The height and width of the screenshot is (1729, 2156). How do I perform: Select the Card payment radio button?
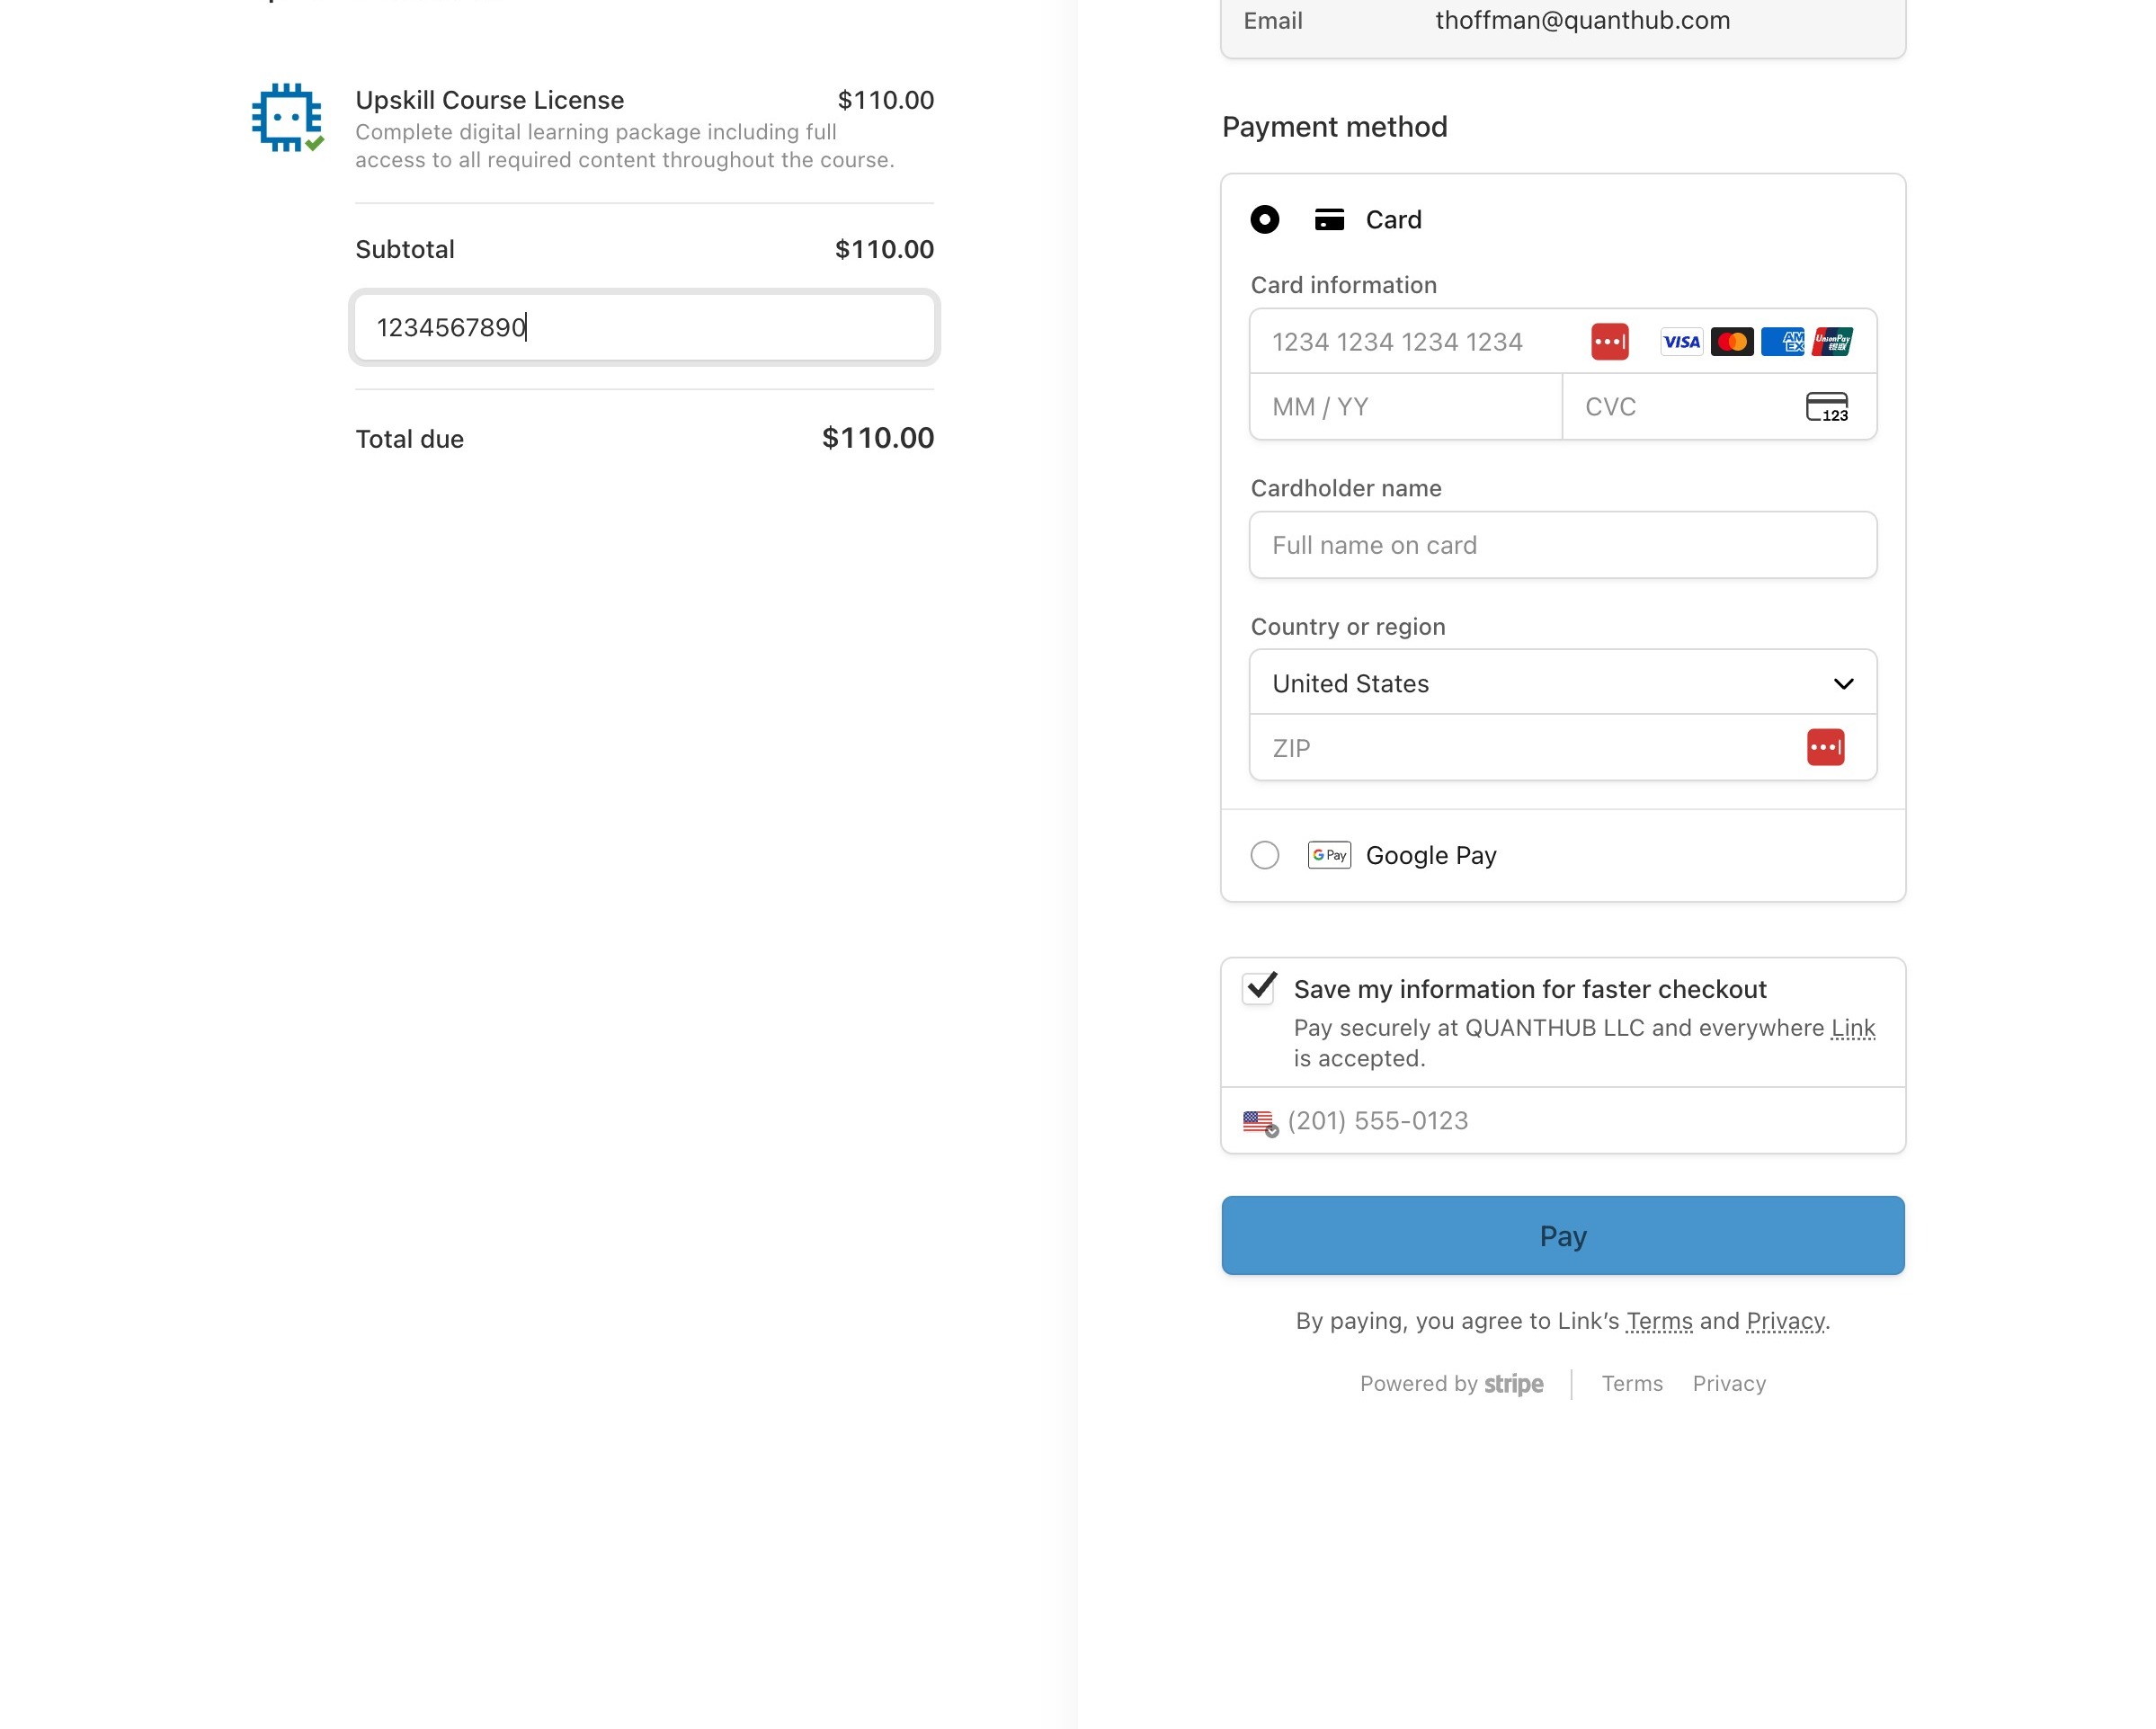pyautogui.click(x=1265, y=220)
